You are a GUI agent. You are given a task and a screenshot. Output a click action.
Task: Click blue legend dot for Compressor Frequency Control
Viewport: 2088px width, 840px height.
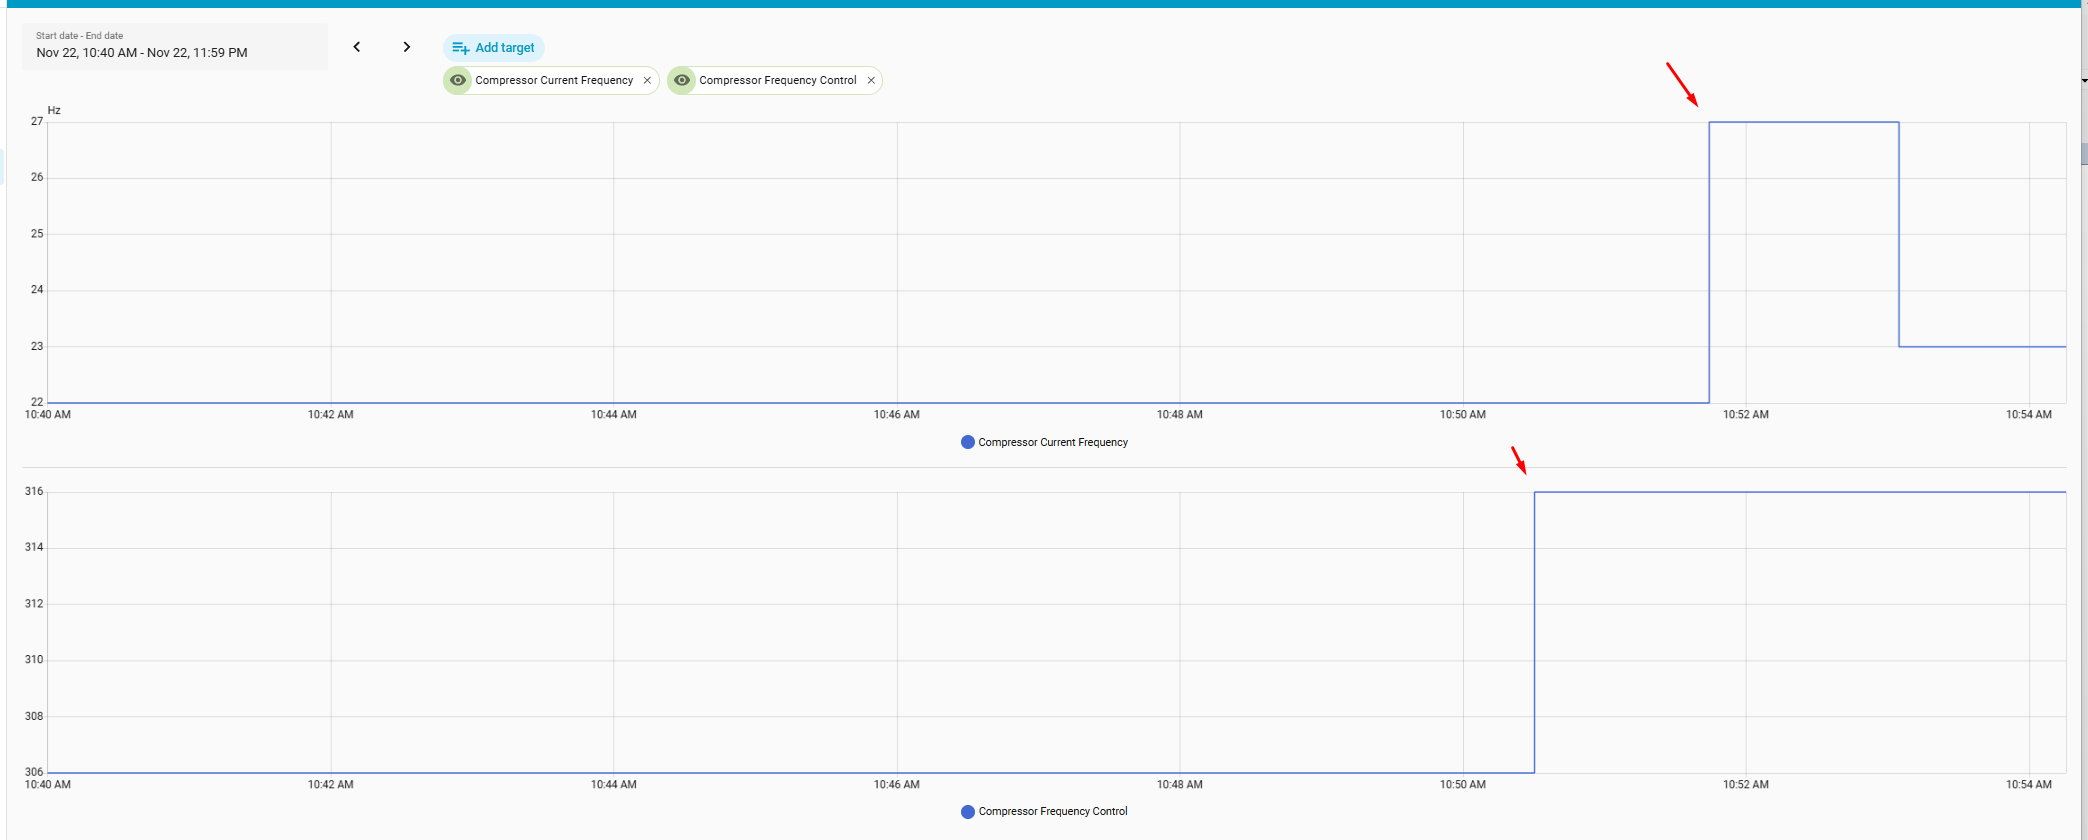pos(967,812)
